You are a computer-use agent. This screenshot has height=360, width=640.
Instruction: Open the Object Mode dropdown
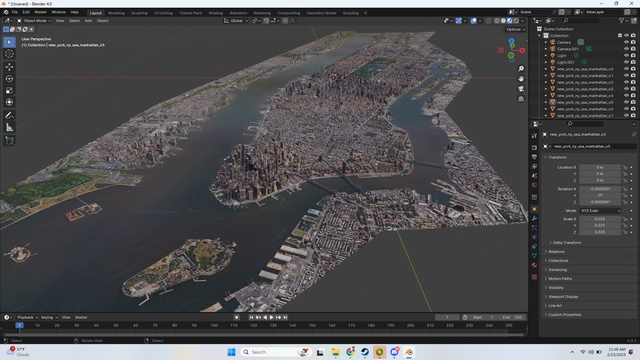[34, 20]
